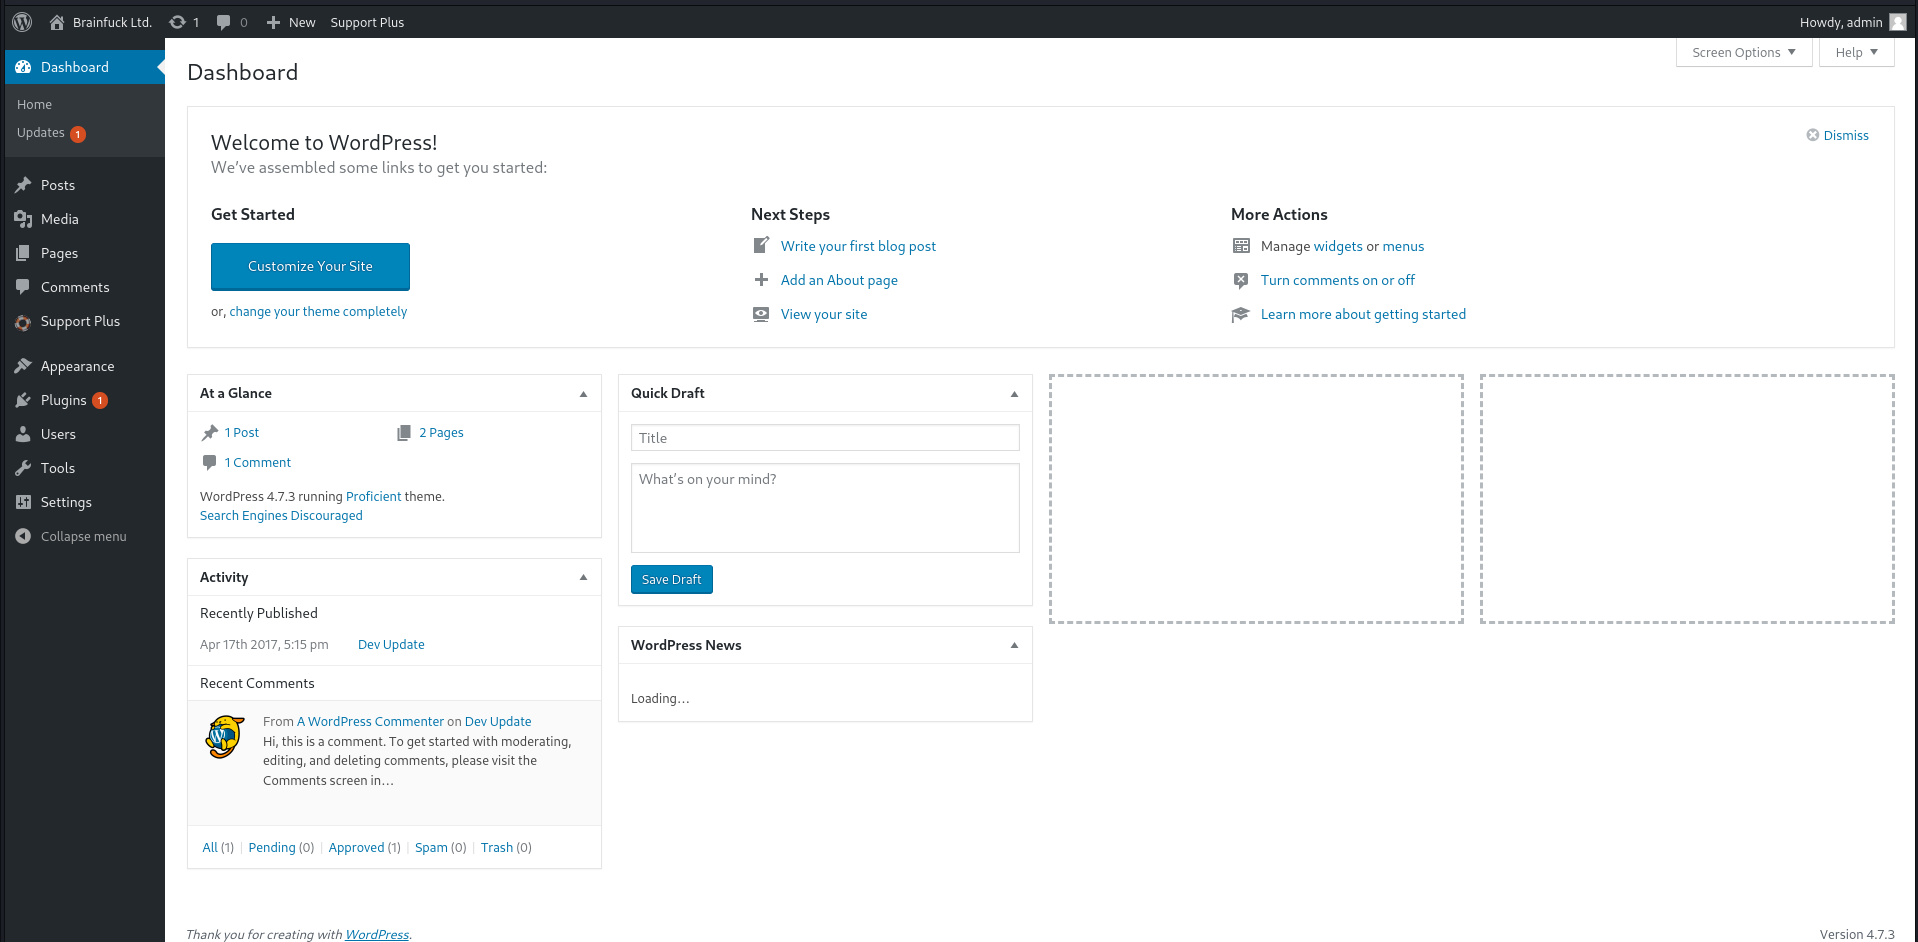Click the Support Plus lifebuoy icon
1918x942 pixels.
click(x=23, y=322)
